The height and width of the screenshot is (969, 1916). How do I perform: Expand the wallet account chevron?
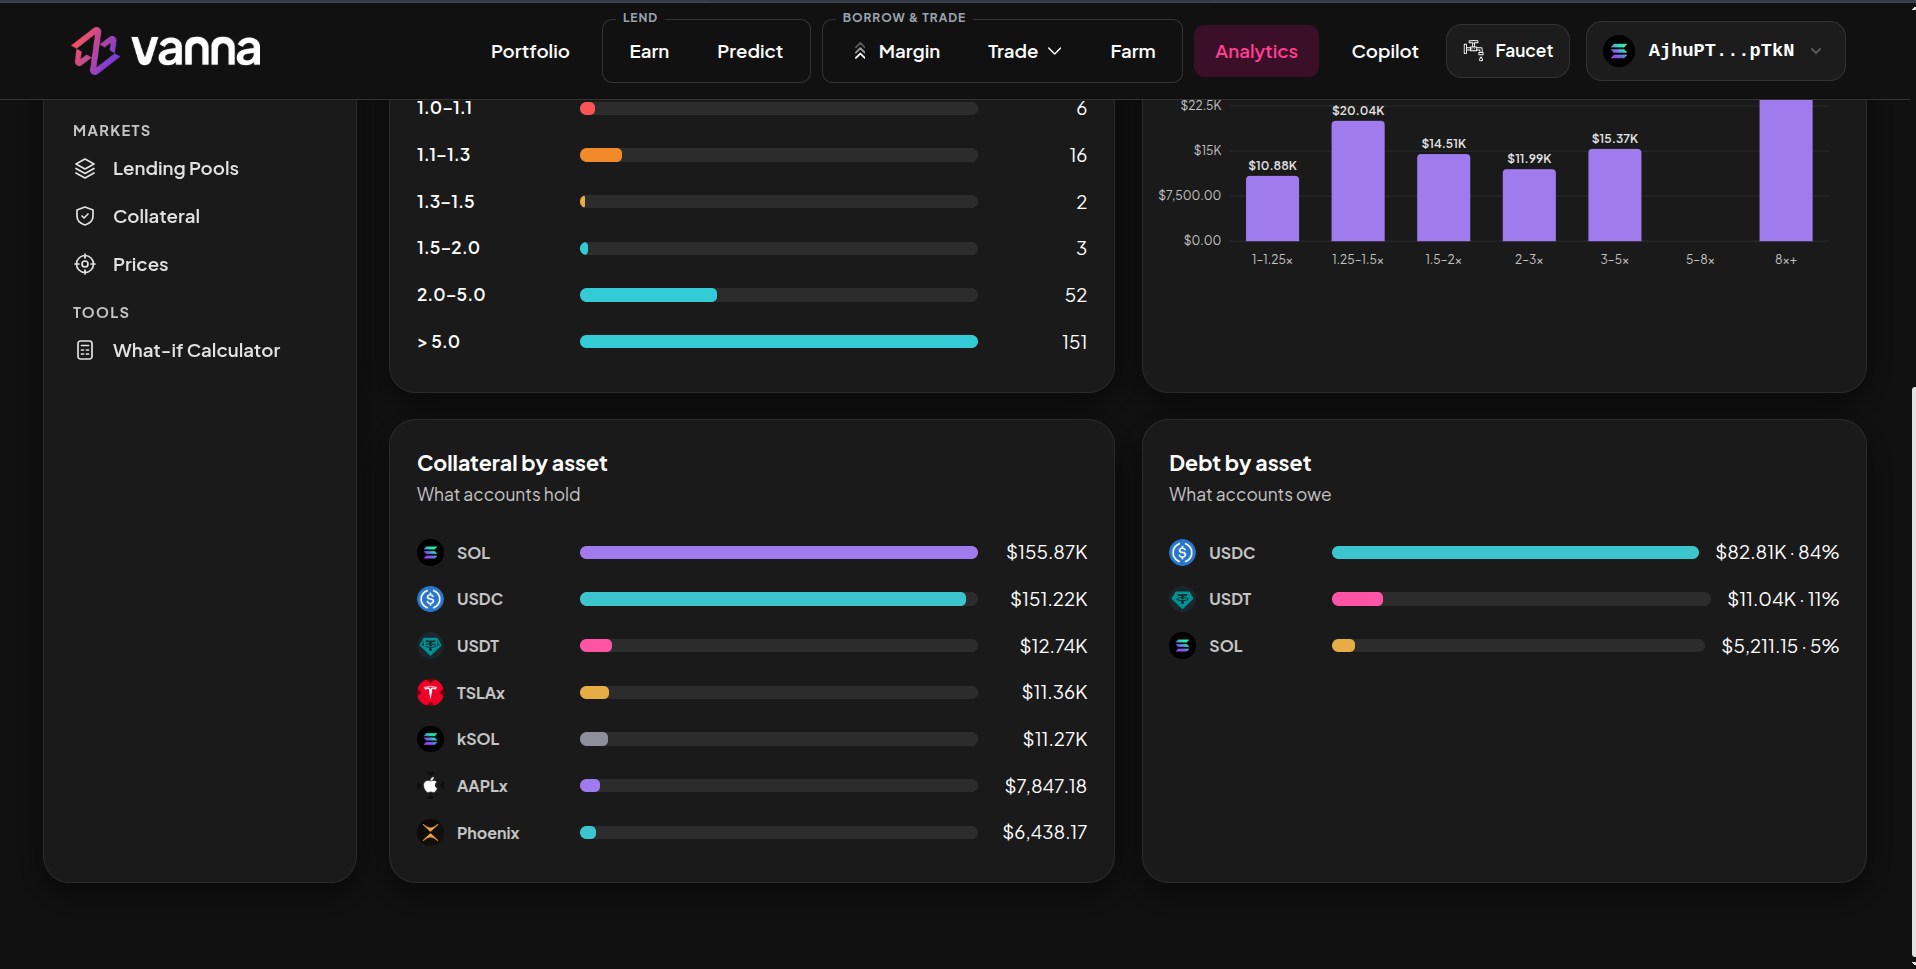click(x=1816, y=51)
